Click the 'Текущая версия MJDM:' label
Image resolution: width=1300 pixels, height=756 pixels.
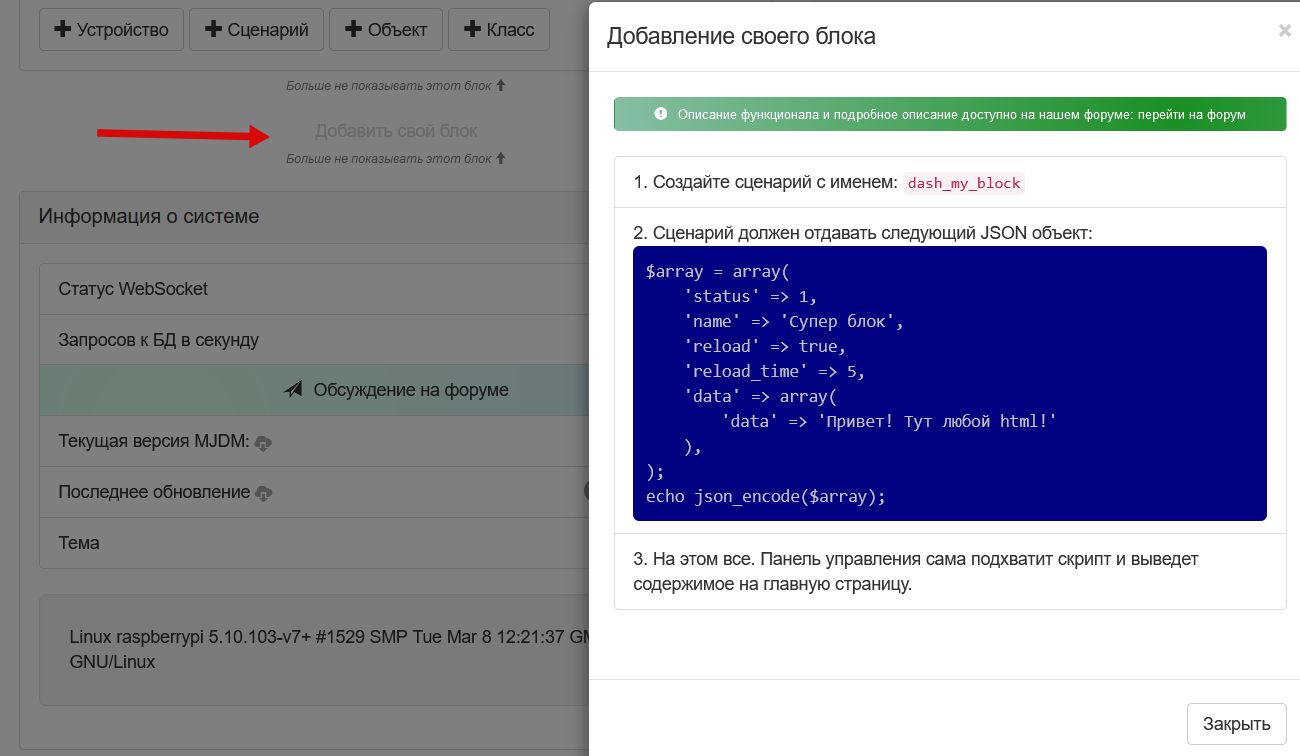click(153, 441)
